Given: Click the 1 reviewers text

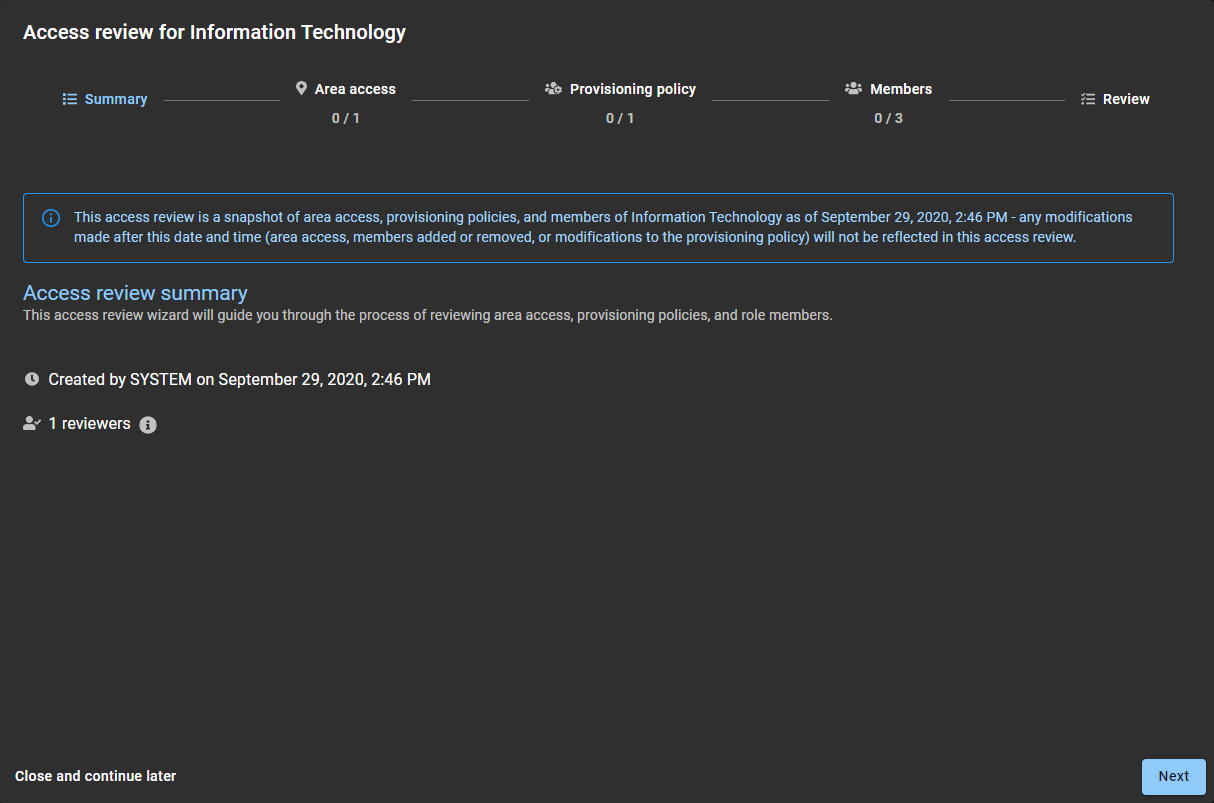Looking at the screenshot, I should pos(90,424).
